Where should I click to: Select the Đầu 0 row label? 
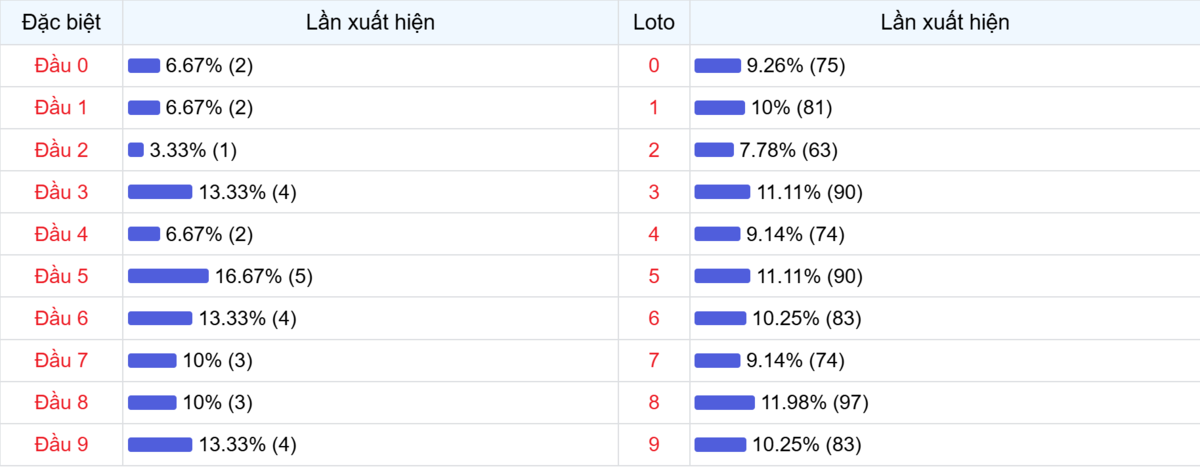tap(61, 65)
